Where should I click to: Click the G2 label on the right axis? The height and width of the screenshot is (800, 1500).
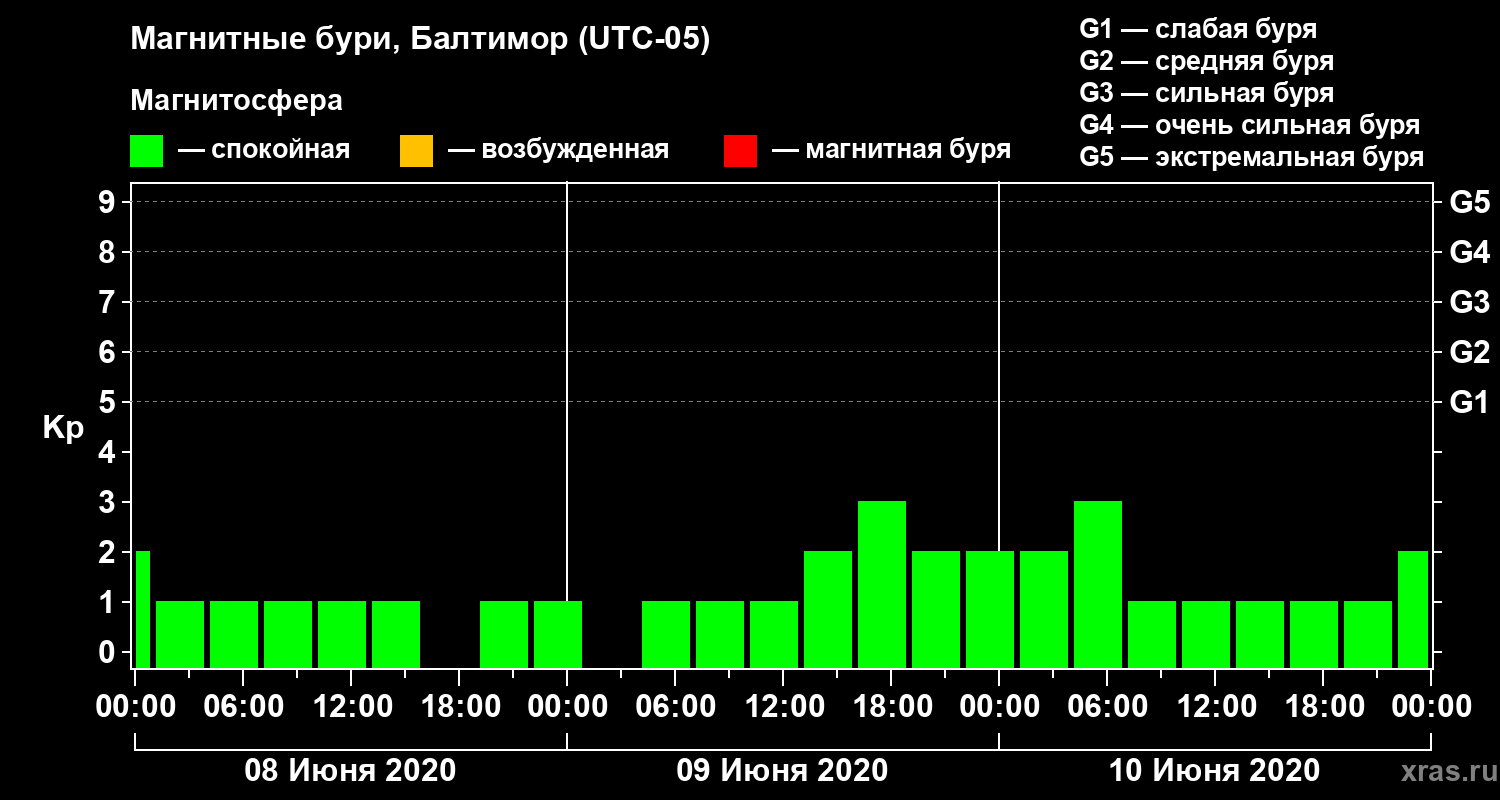coord(1469,352)
